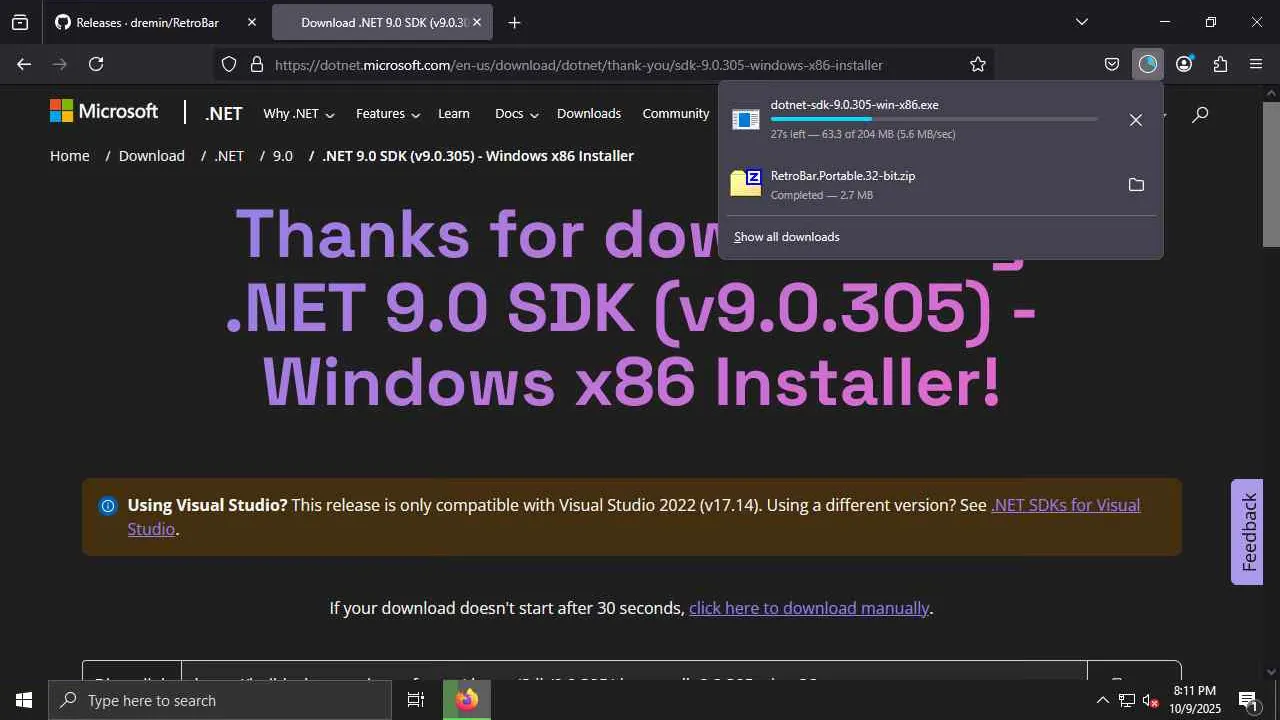Open the Downloads nav item

point(589,114)
